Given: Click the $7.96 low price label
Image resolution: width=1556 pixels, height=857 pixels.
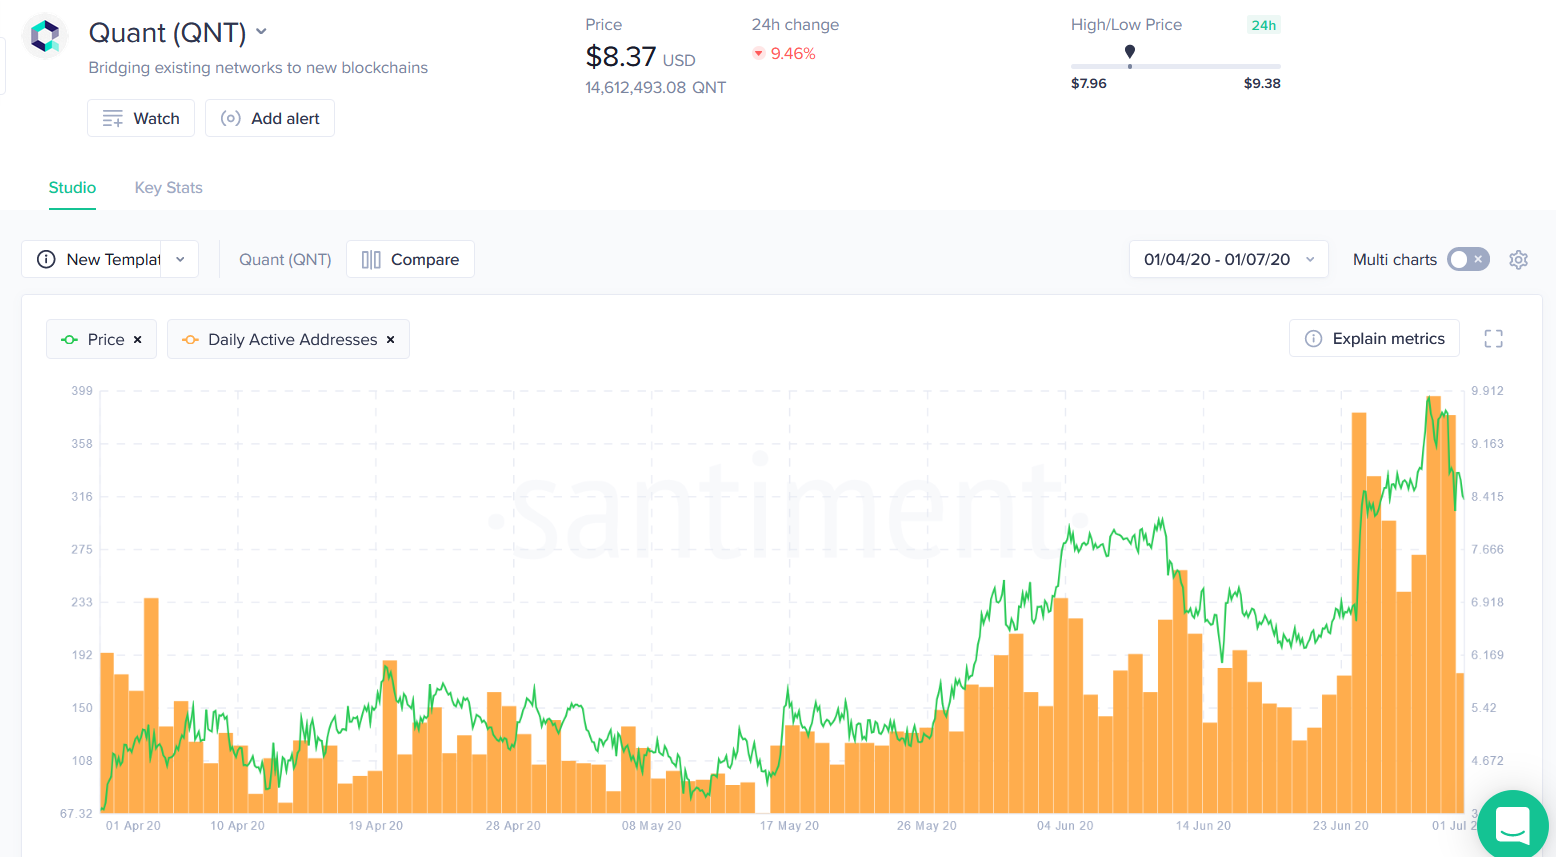Looking at the screenshot, I should coord(1089,83).
